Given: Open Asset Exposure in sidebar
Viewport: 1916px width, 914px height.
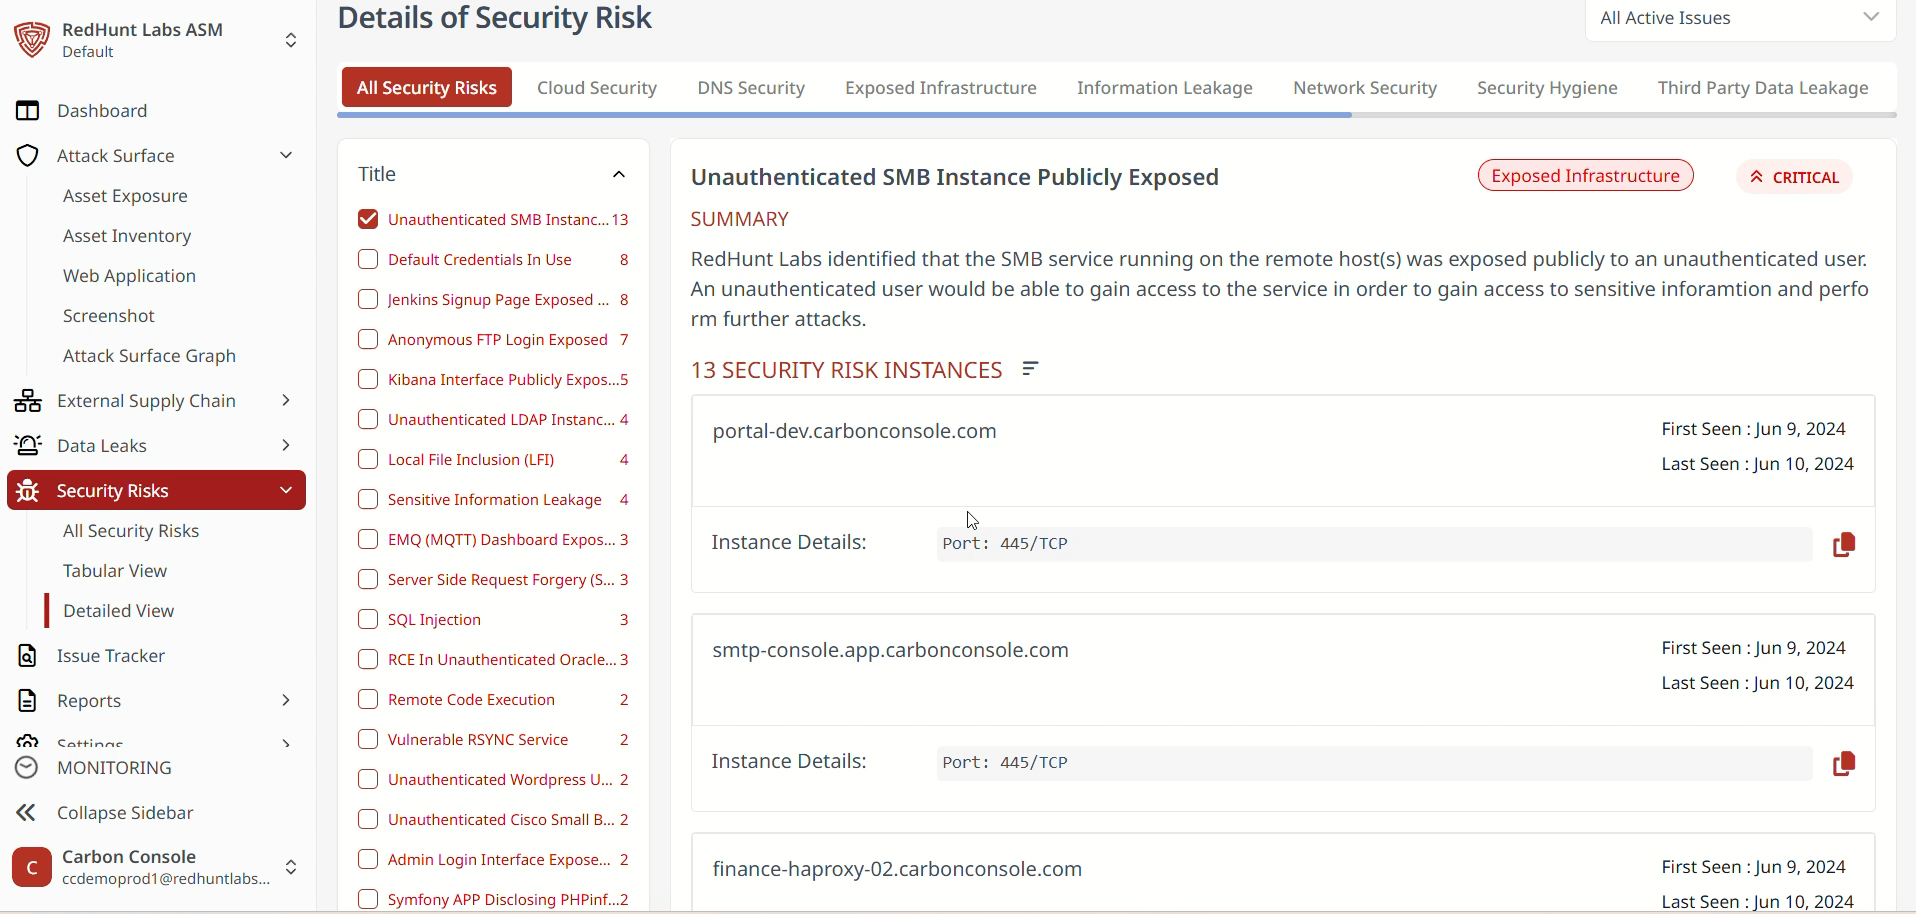Looking at the screenshot, I should tap(125, 196).
